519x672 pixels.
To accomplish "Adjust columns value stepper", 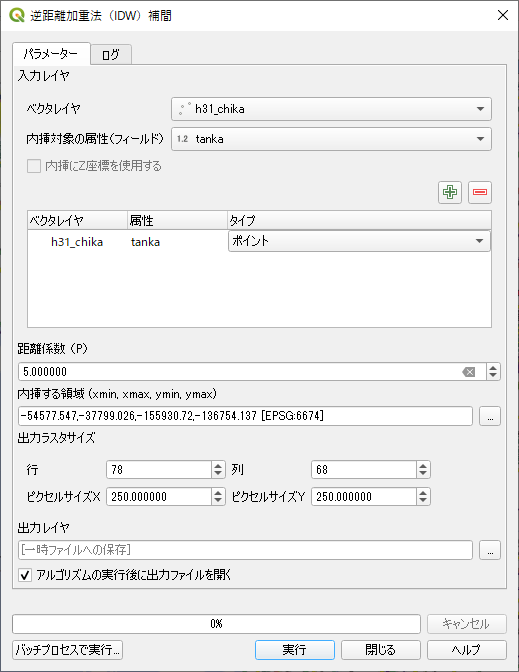I will [423, 470].
